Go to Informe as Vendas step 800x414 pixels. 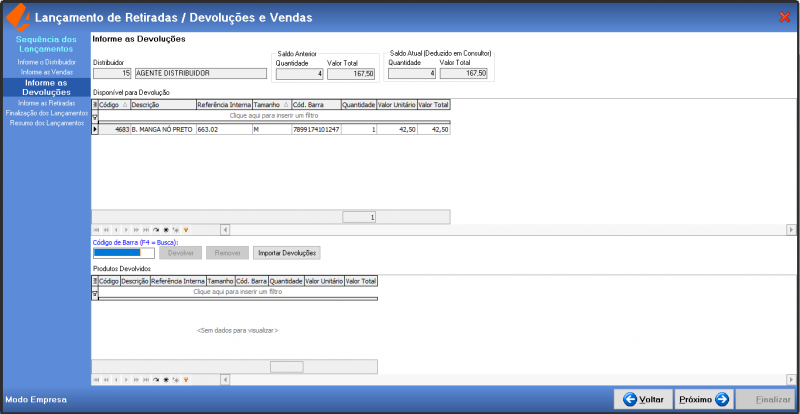click(x=46, y=72)
